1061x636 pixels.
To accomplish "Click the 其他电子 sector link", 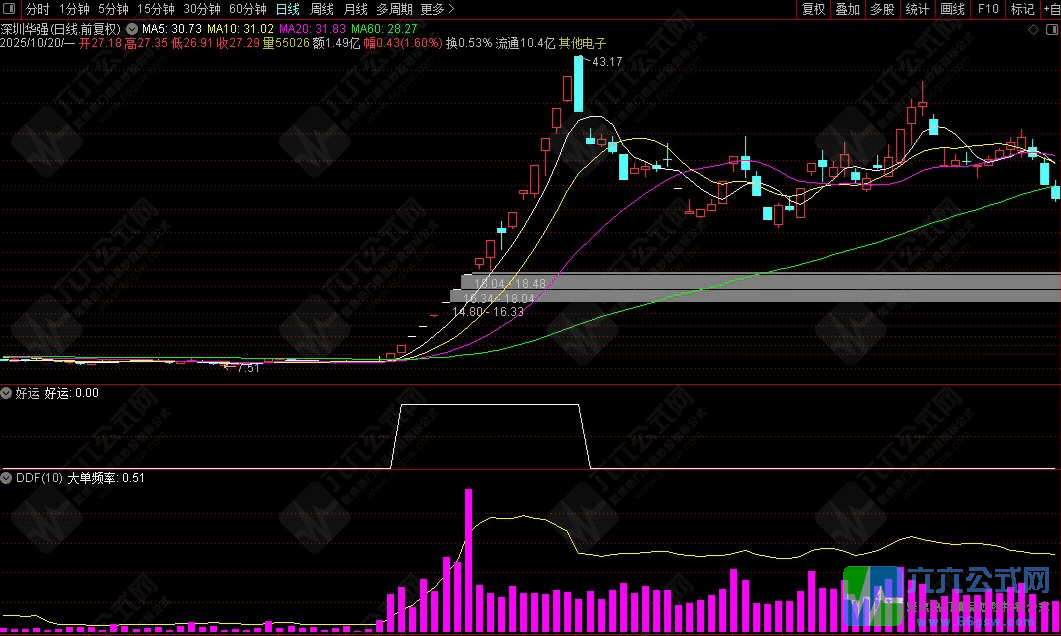I will 582,44.
